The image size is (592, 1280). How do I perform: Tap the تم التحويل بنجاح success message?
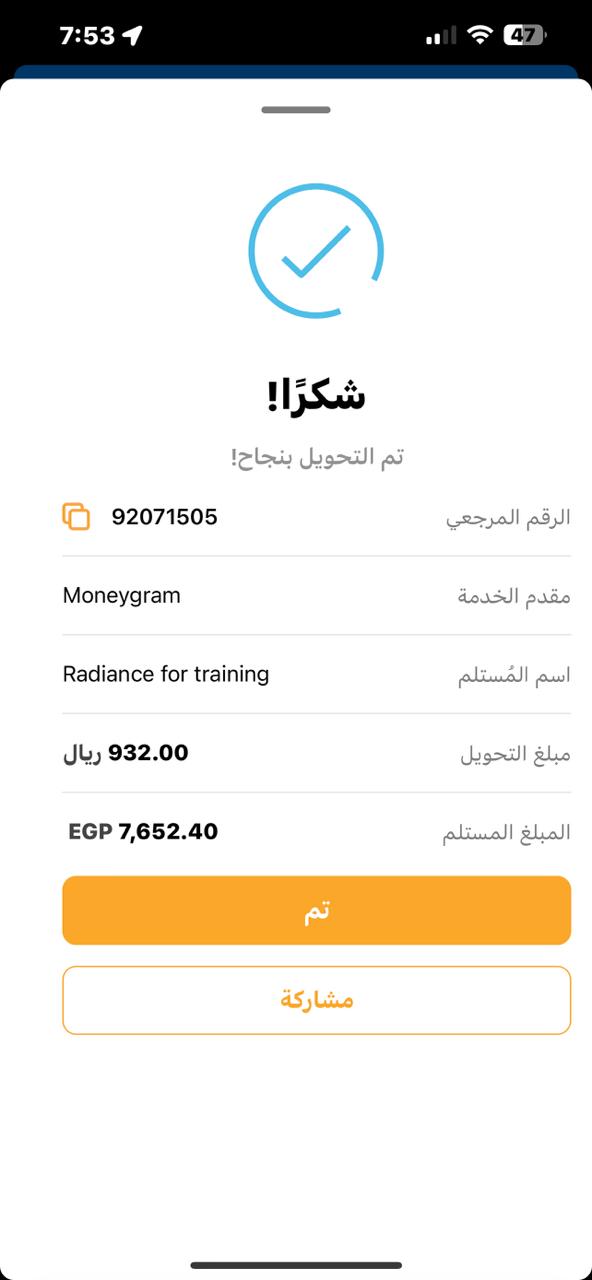(x=316, y=457)
